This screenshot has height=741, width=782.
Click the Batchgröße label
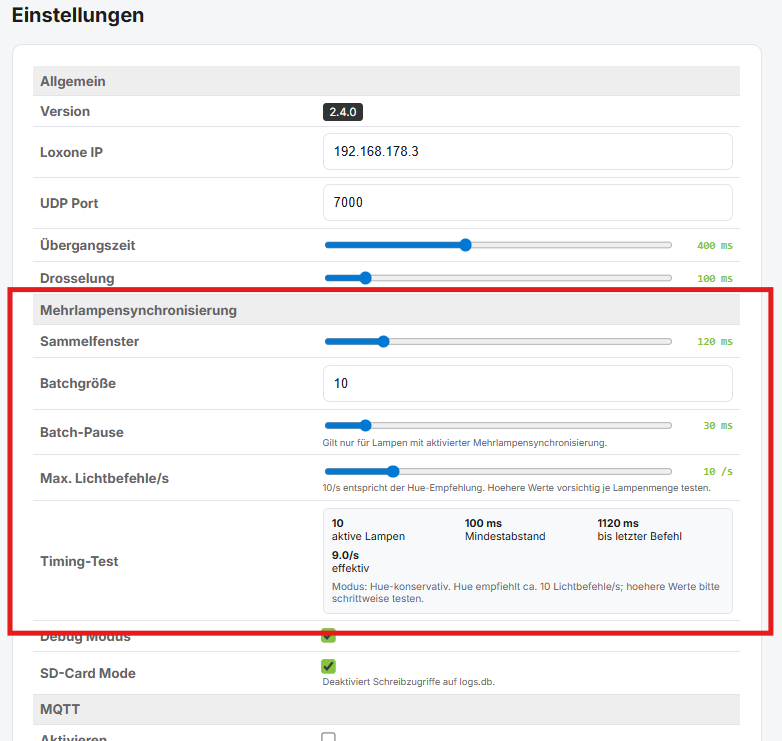tap(78, 383)
